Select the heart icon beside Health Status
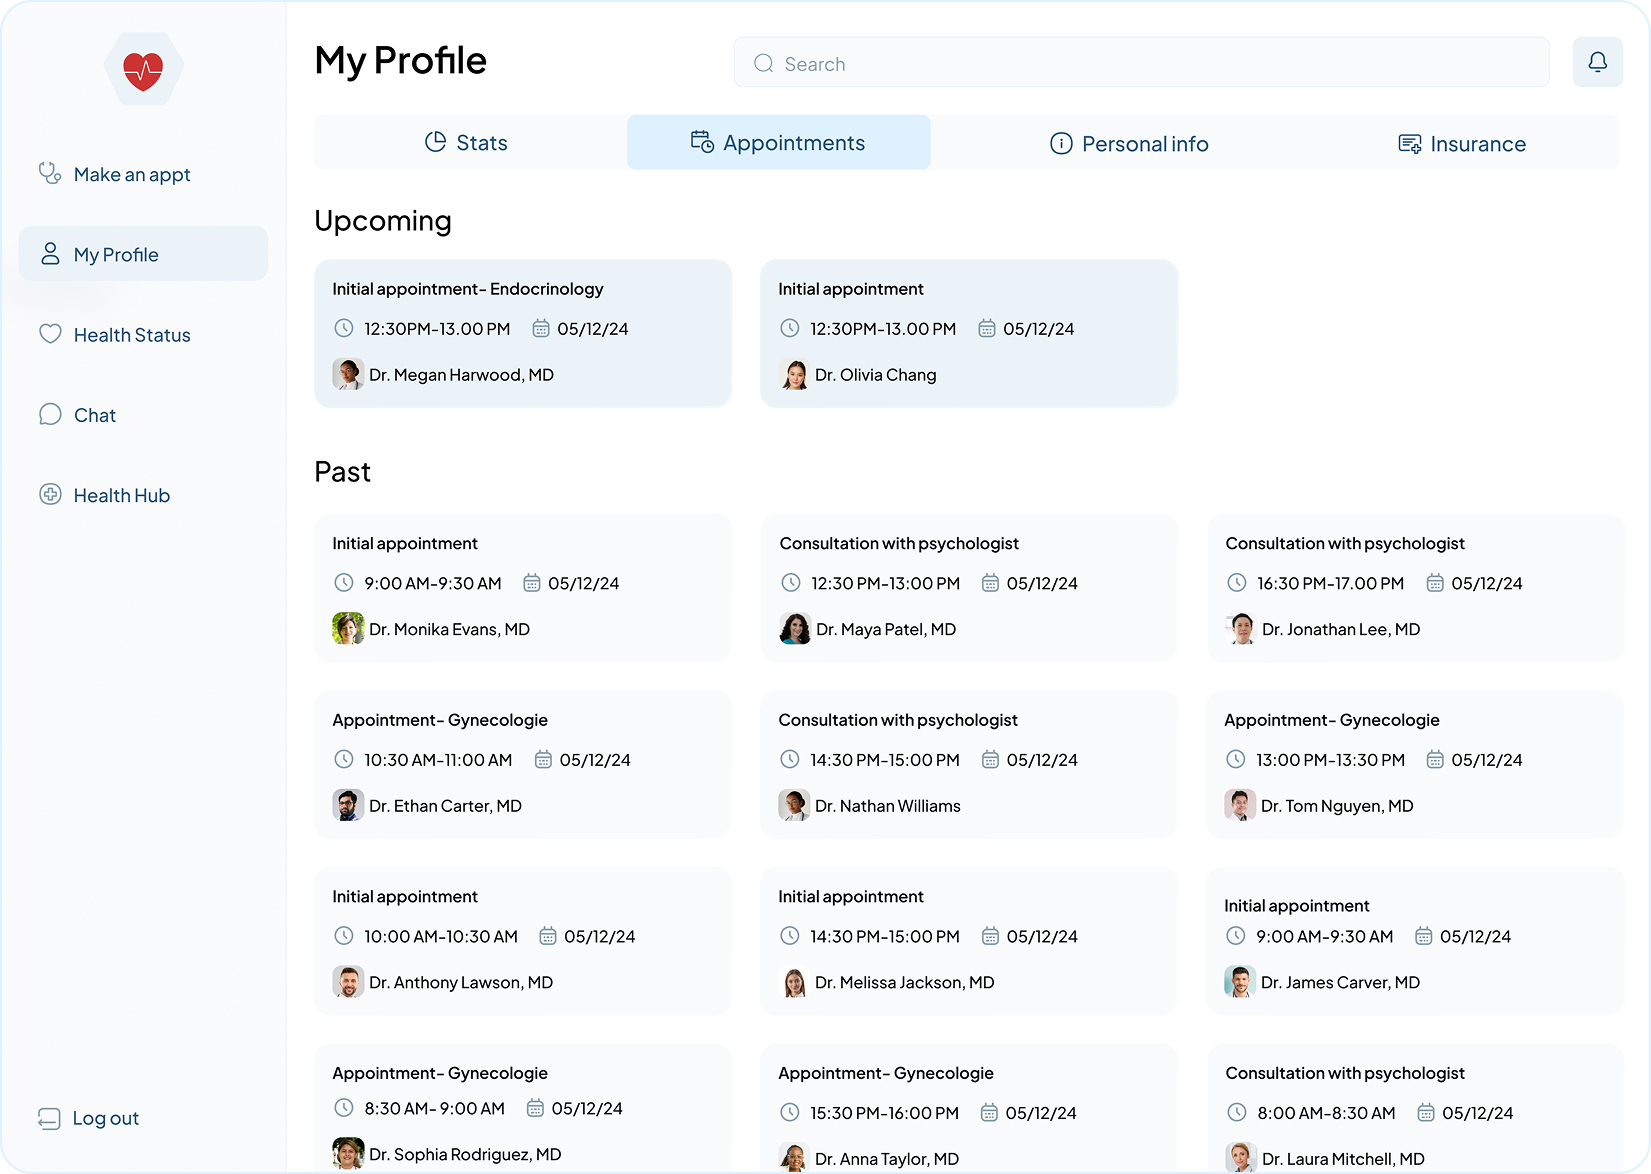 [x=50, y=334]
